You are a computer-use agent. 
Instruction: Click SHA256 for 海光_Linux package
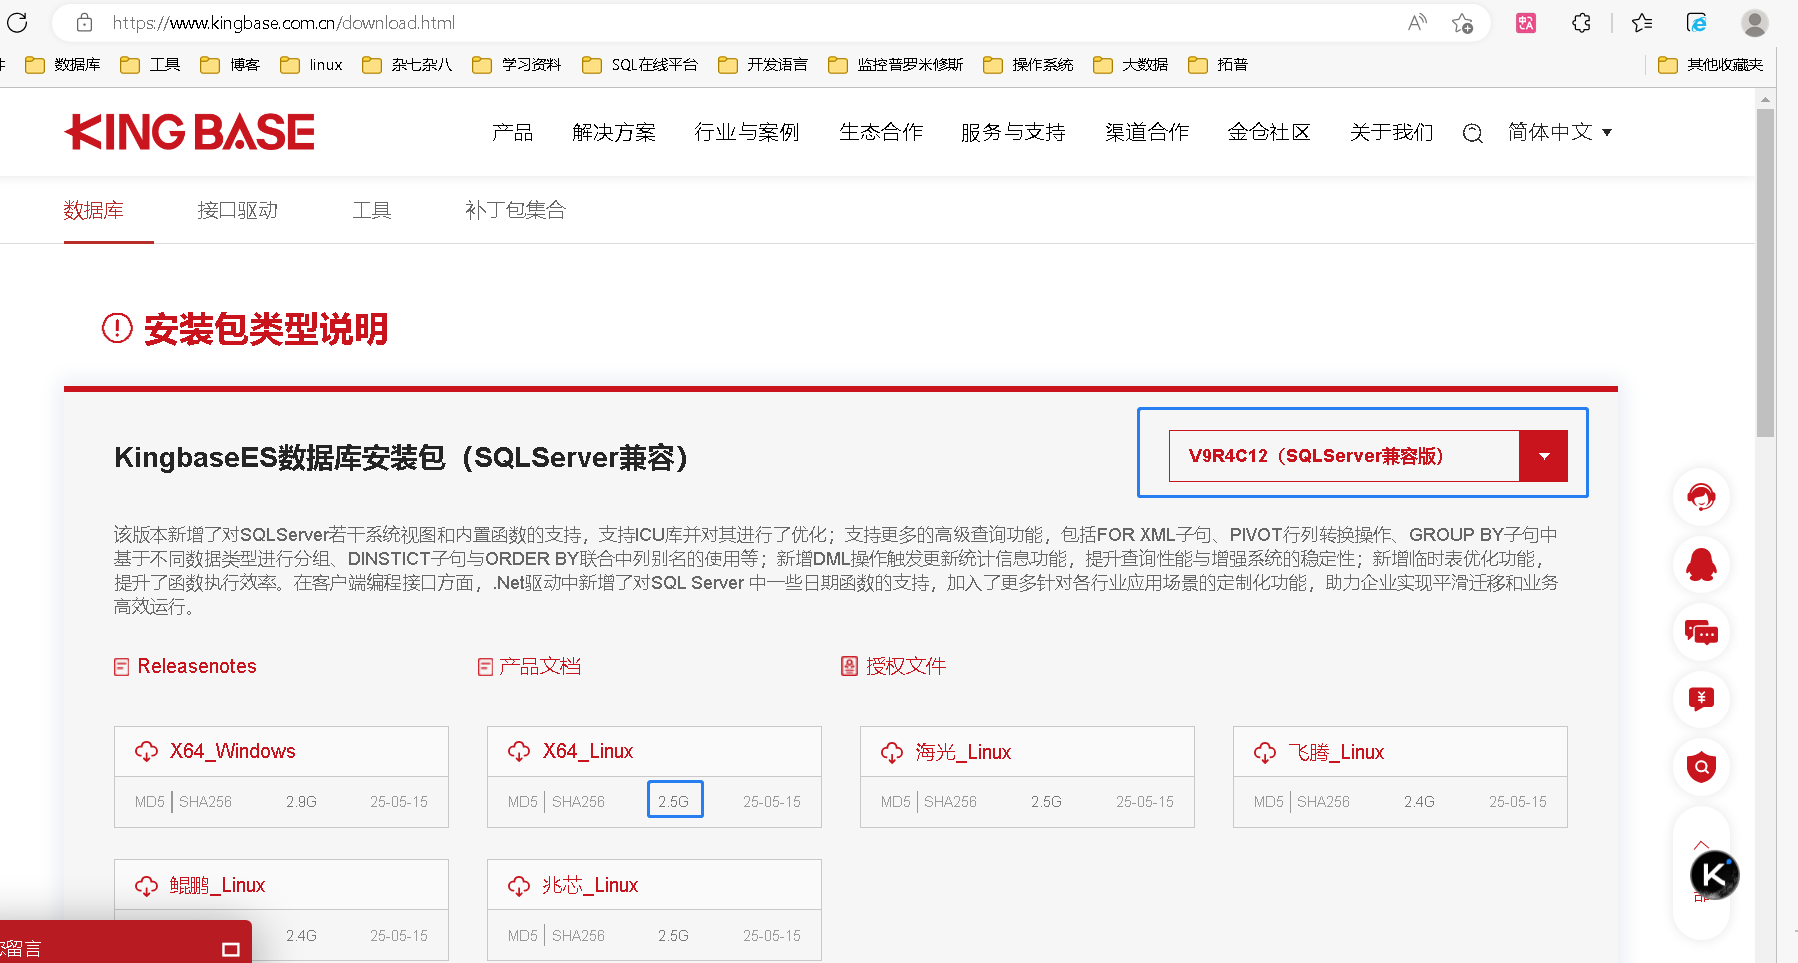click(x=950, y=802)
